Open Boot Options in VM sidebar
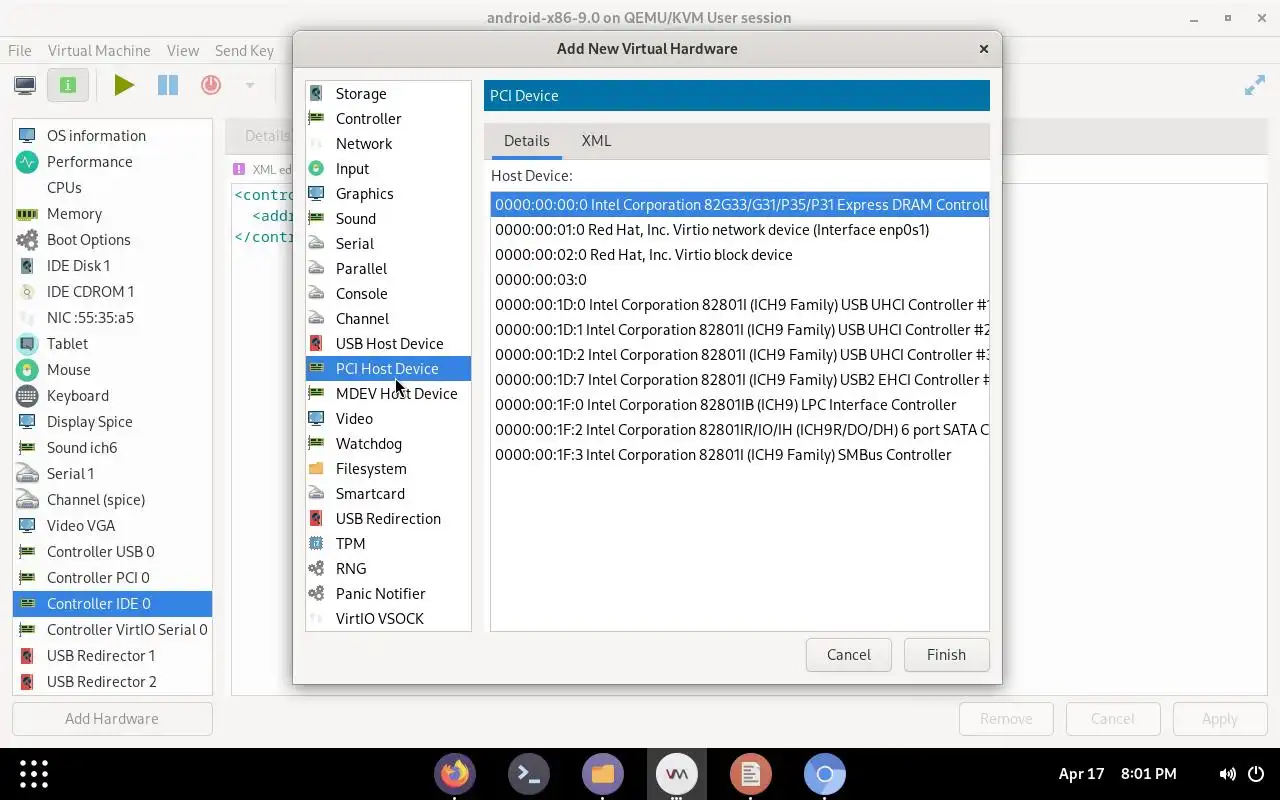Viewport: 1280px width, 800px height. pos(112,240)
